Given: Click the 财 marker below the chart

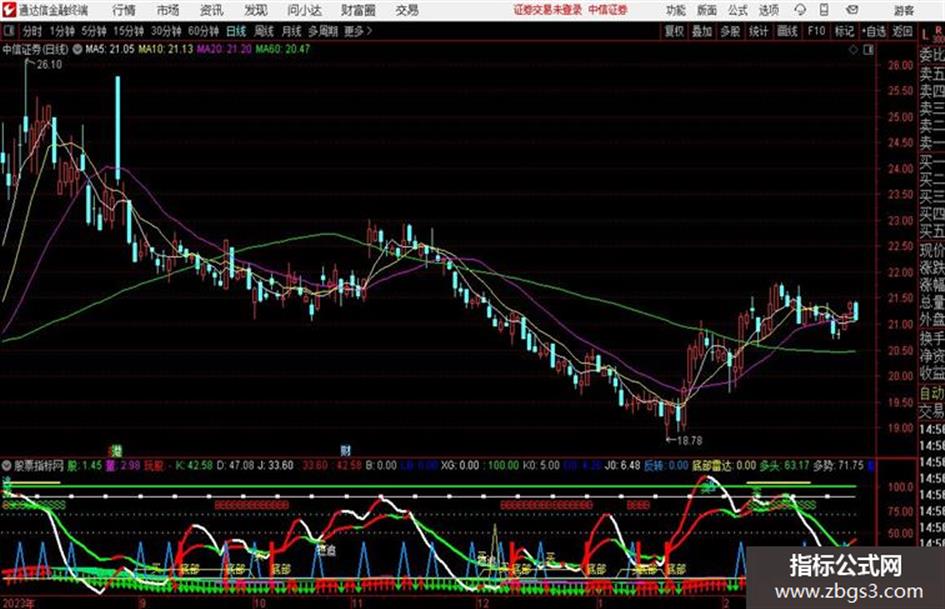Looking at the screenshot, I should [x=345, y=450].
